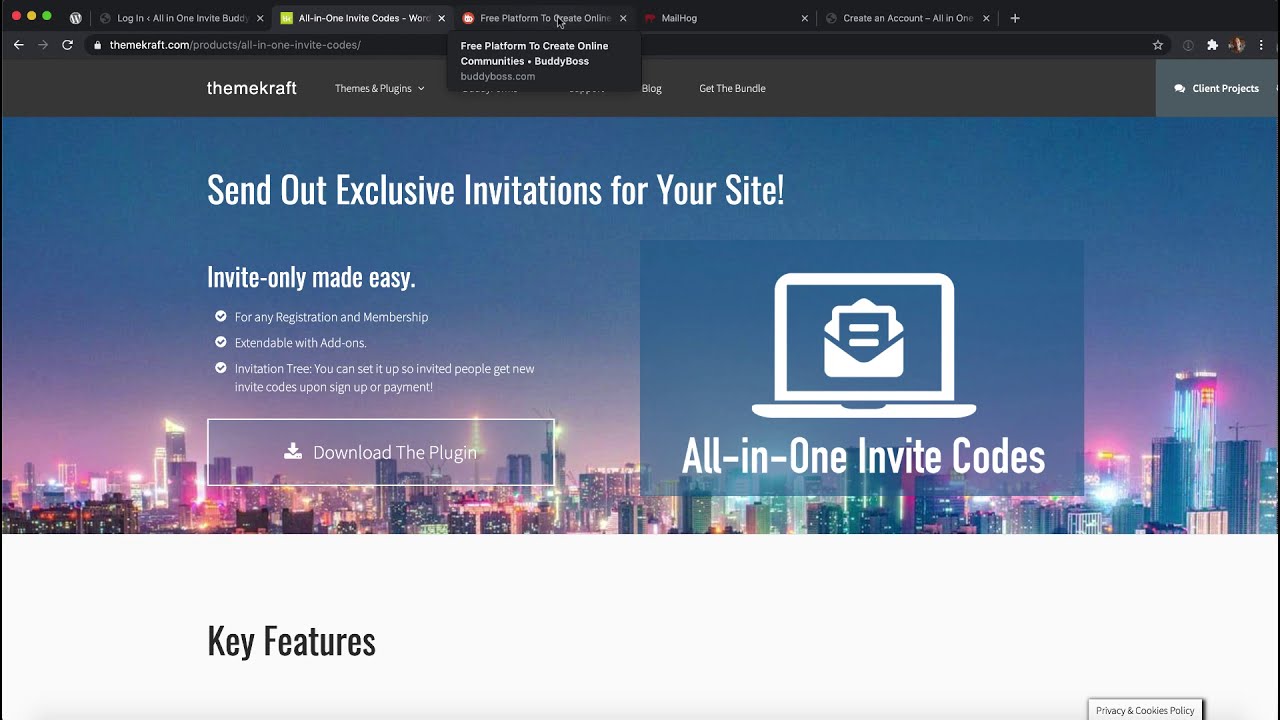Close the Log In All in One Invite tab
This screenshot has width=1280, height=720.
[x=260, y=18]
